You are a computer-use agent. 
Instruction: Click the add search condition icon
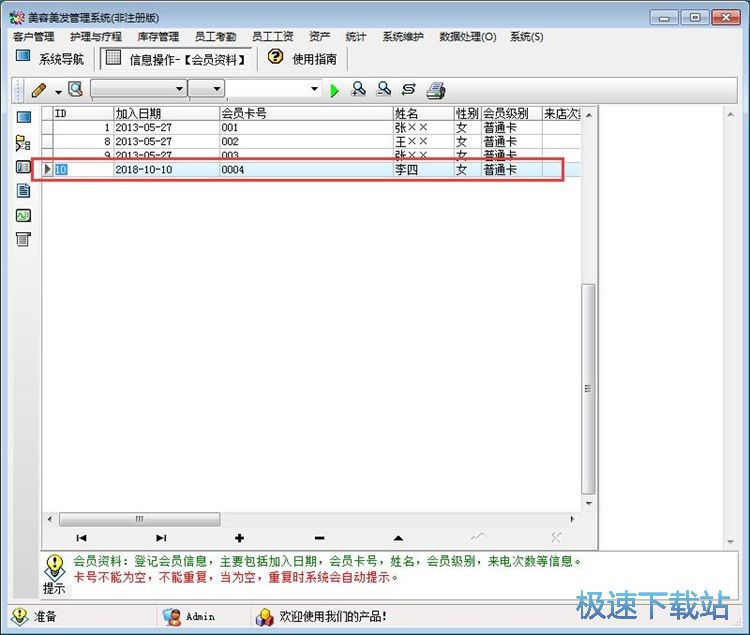(358, 89)
